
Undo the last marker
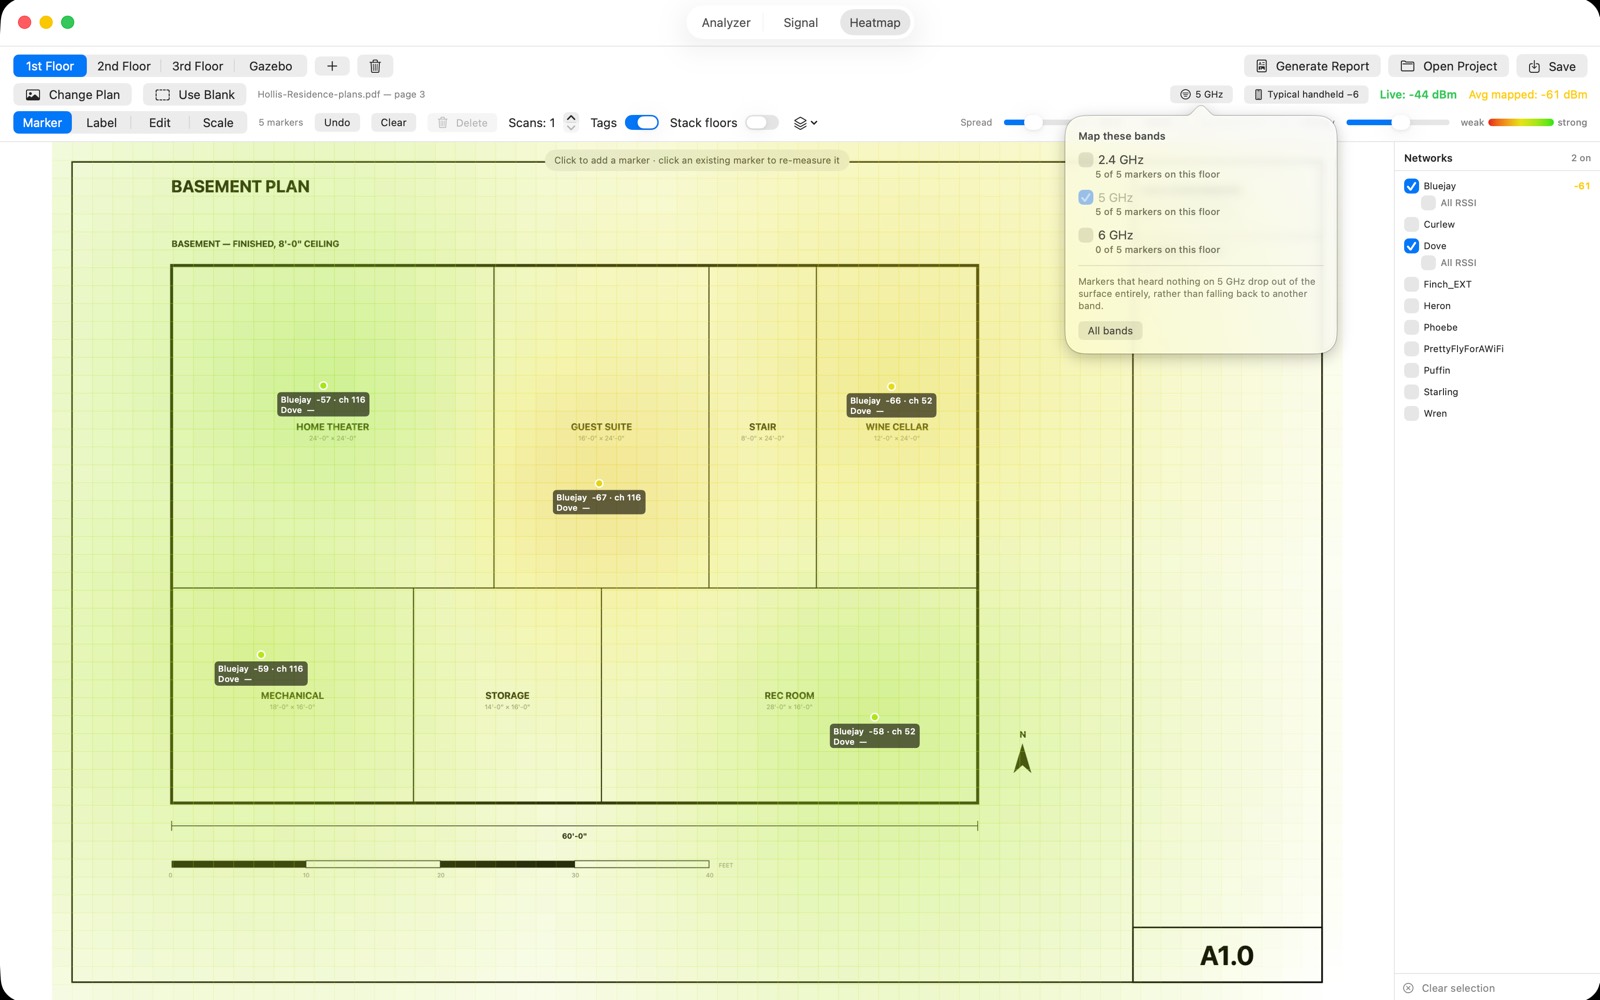337,123
